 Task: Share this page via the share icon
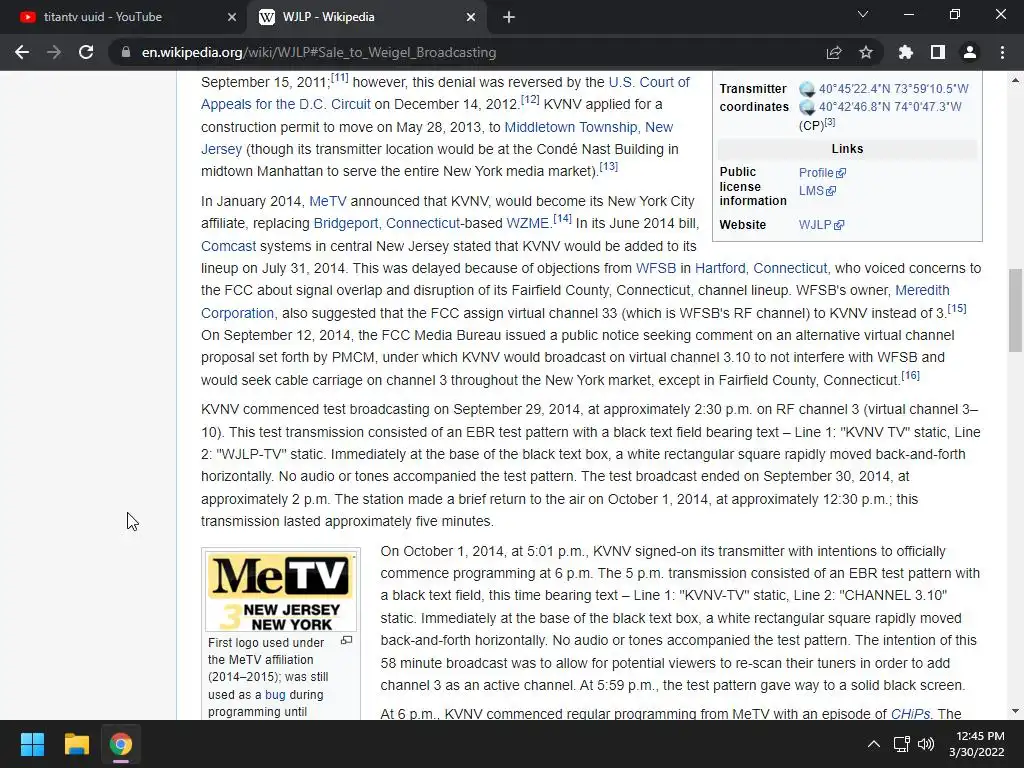(x=834, y=52)
